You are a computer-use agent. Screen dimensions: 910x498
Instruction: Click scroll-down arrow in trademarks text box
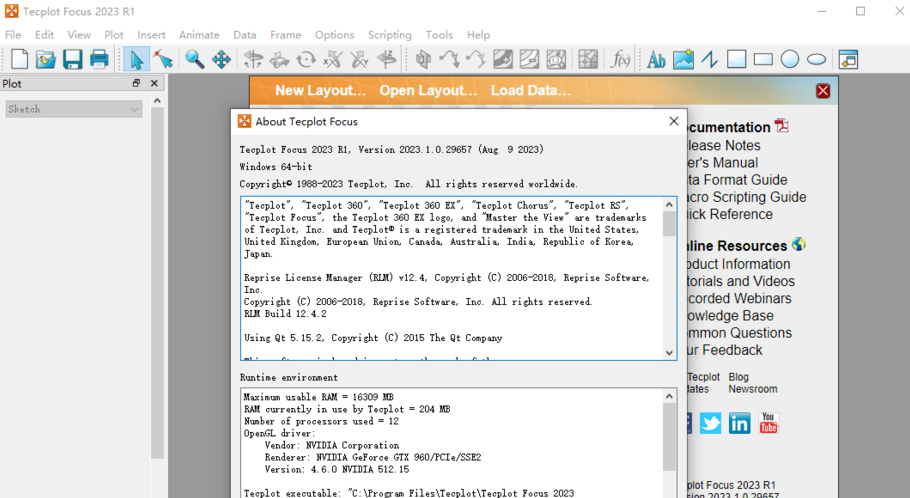669,353
